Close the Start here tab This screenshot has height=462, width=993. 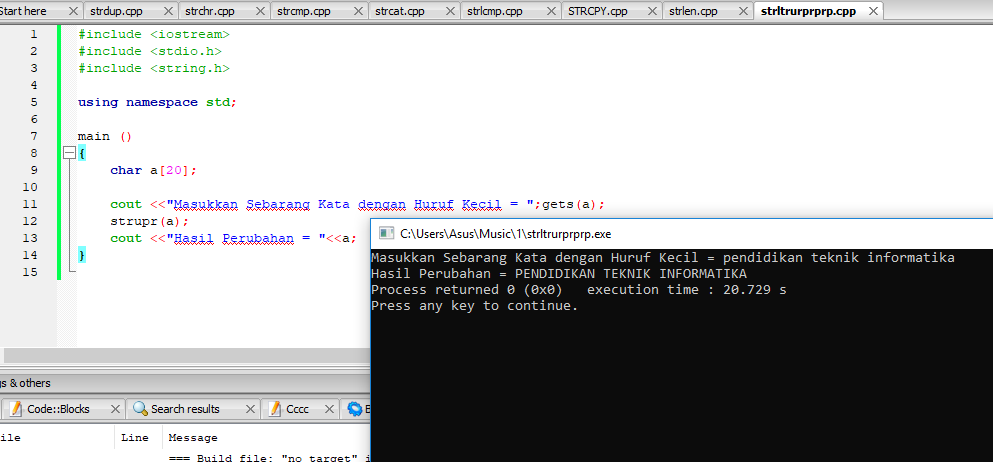click(x=73, y=11)
